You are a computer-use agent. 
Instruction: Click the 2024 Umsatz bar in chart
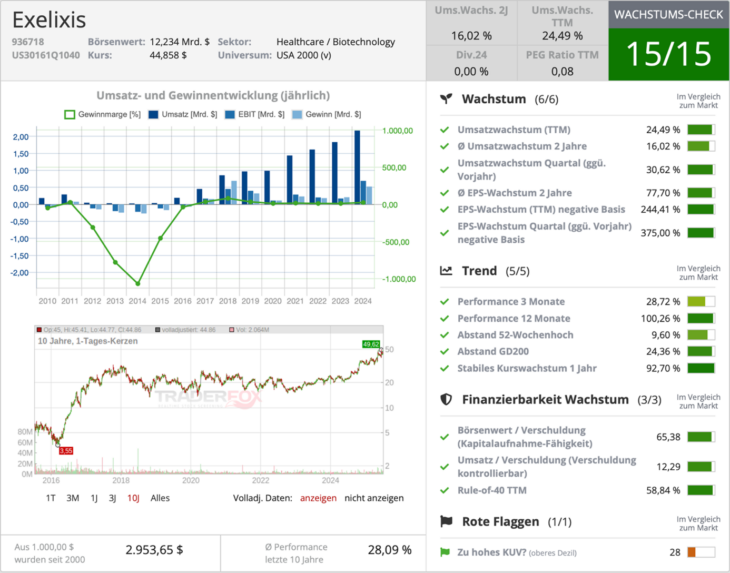click(357, 168)
